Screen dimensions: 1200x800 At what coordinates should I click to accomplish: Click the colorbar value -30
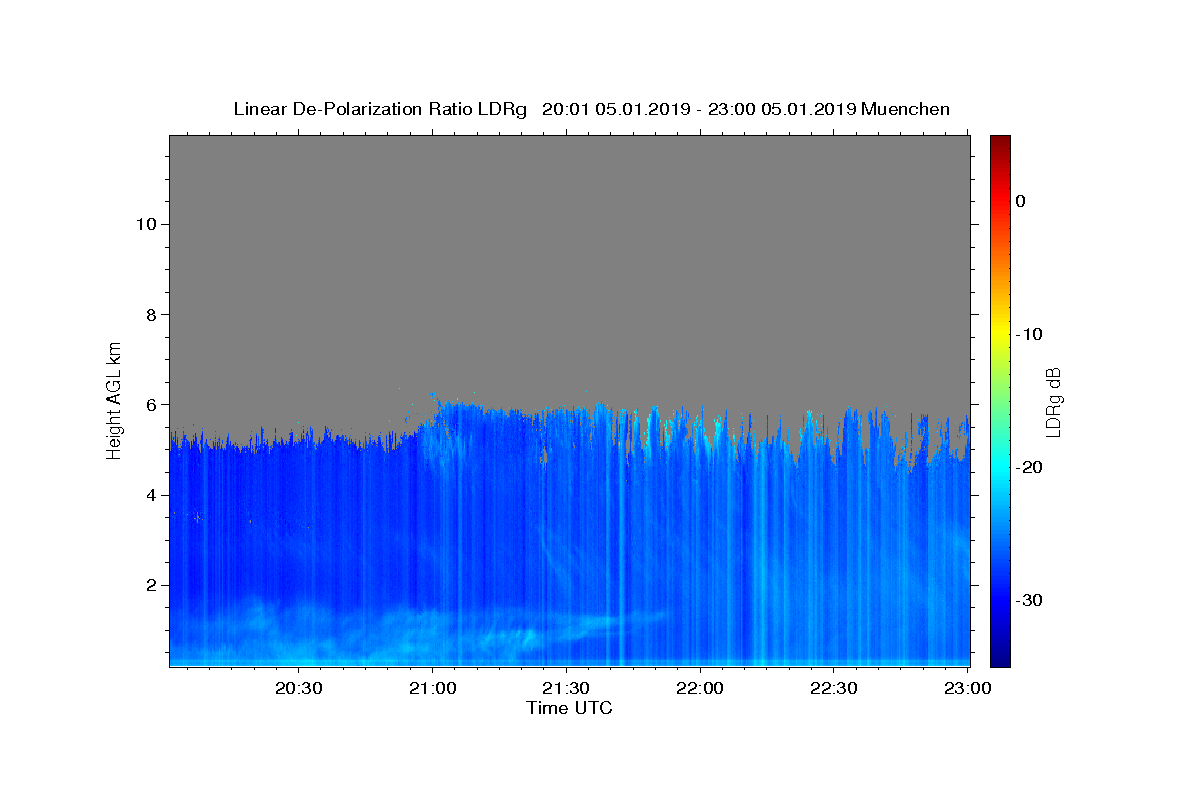pyautogui.click(x=1029, y=600)
